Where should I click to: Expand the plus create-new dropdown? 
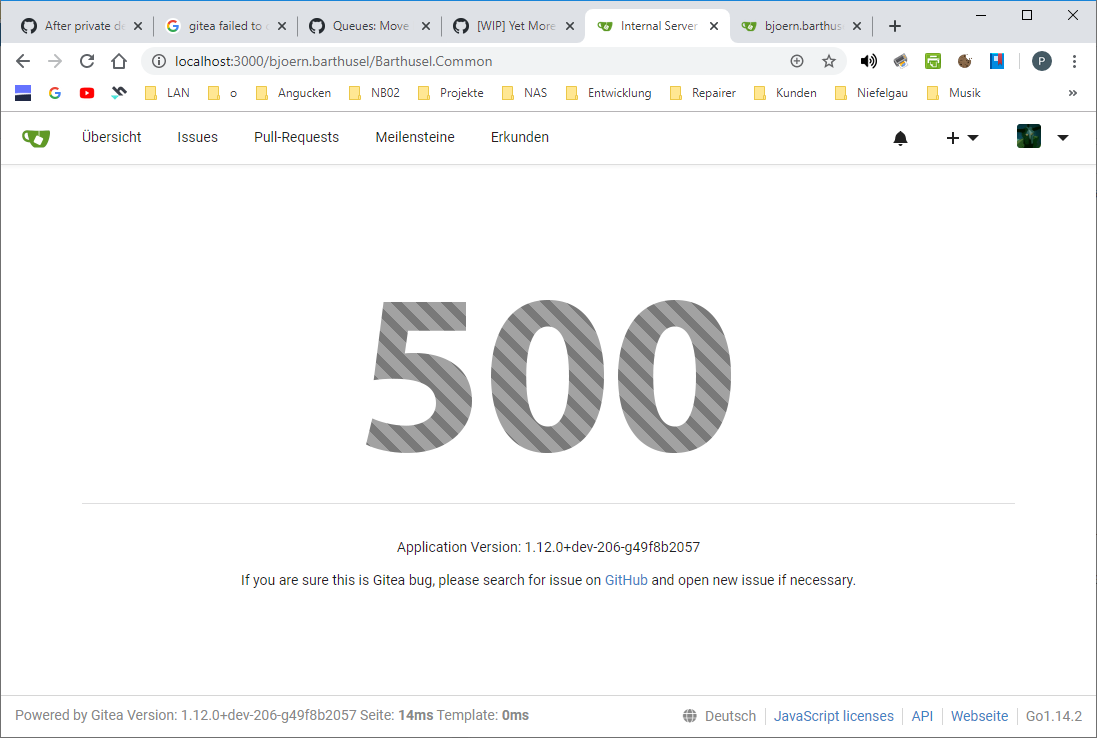click(x=962, y=138)
